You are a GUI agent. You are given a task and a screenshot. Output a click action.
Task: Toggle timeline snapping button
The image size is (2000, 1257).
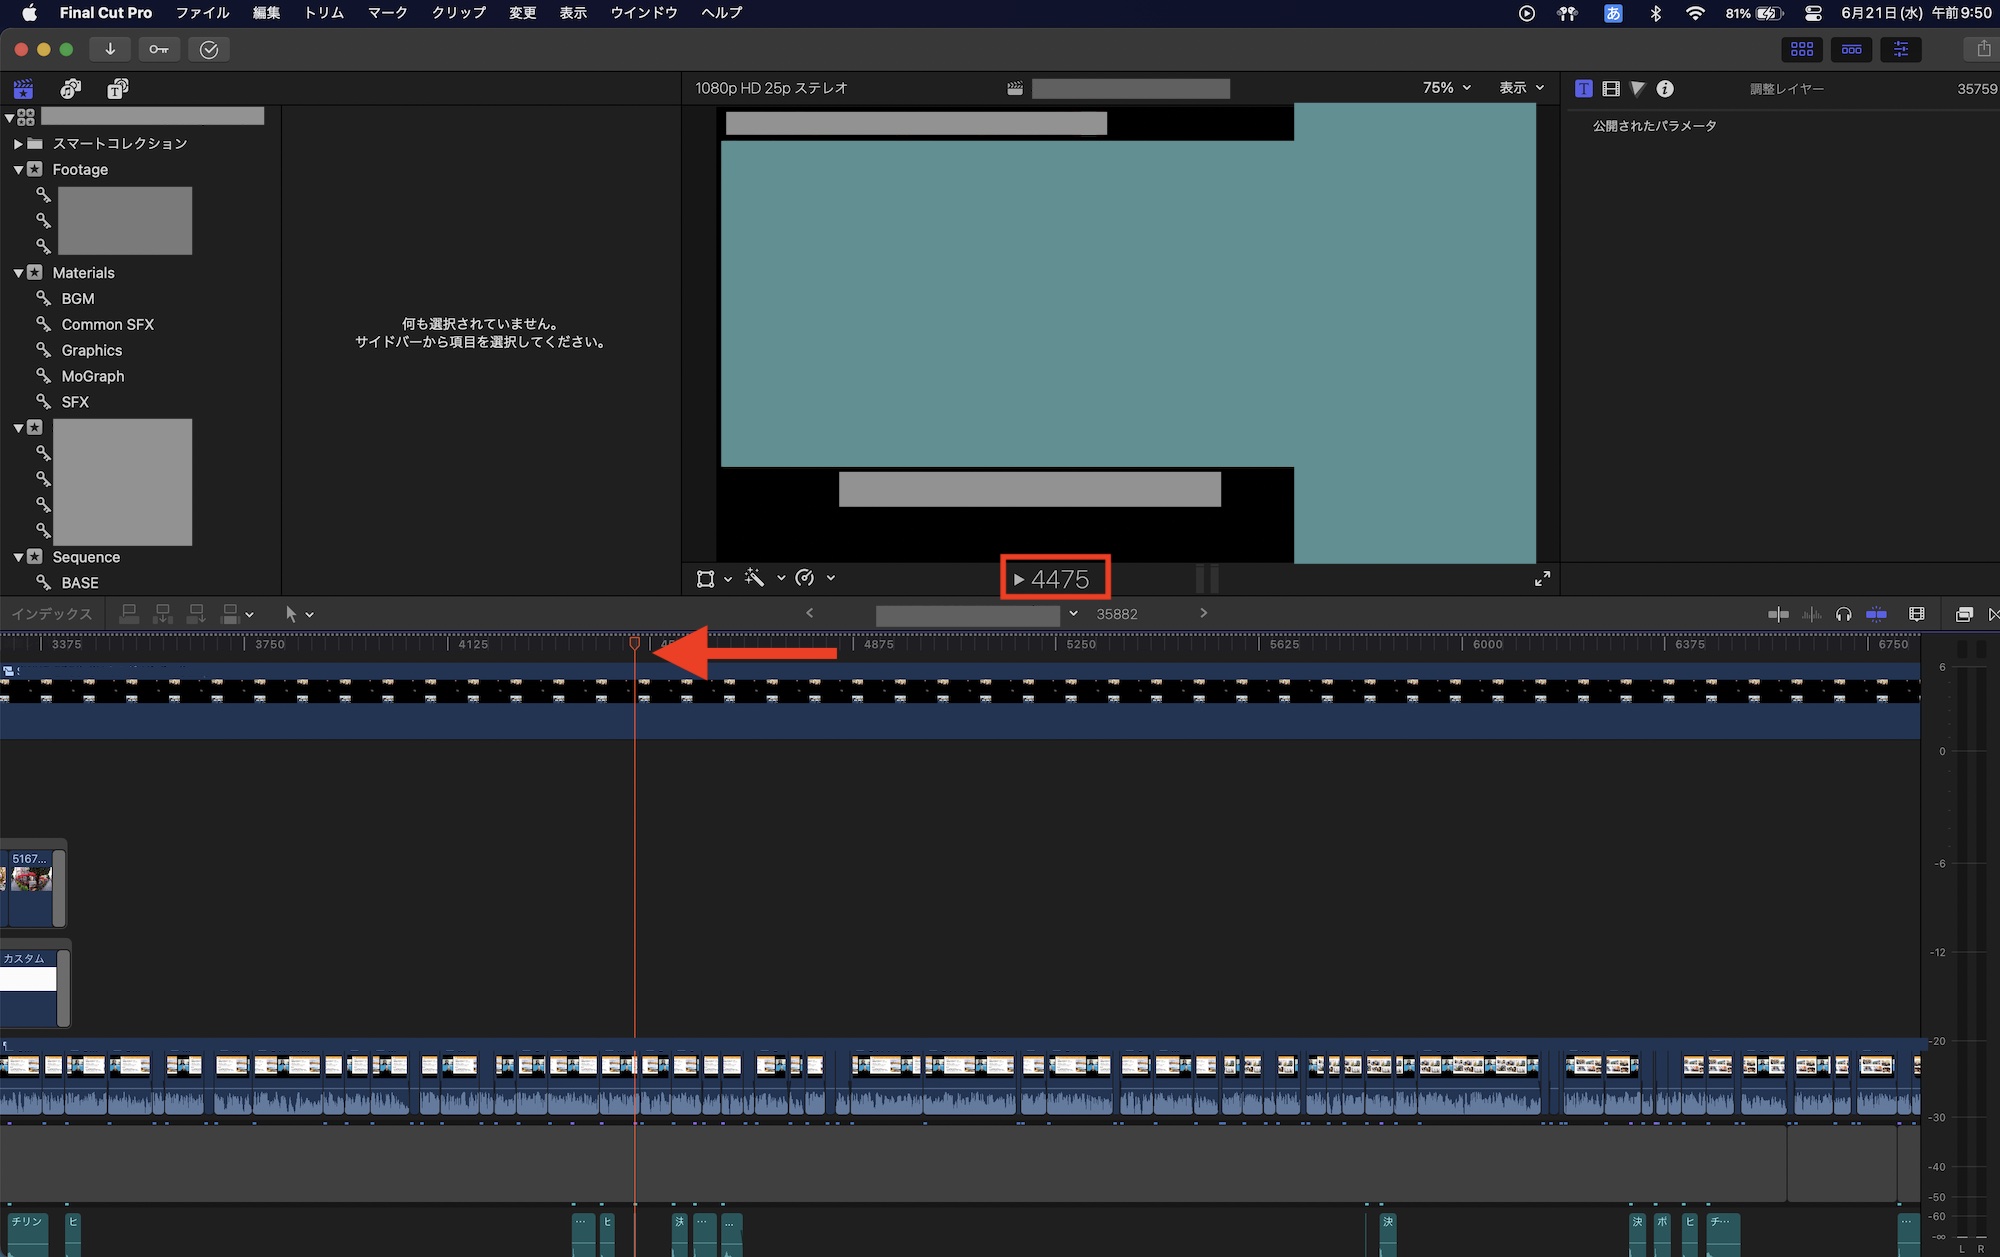[1876, 614]
